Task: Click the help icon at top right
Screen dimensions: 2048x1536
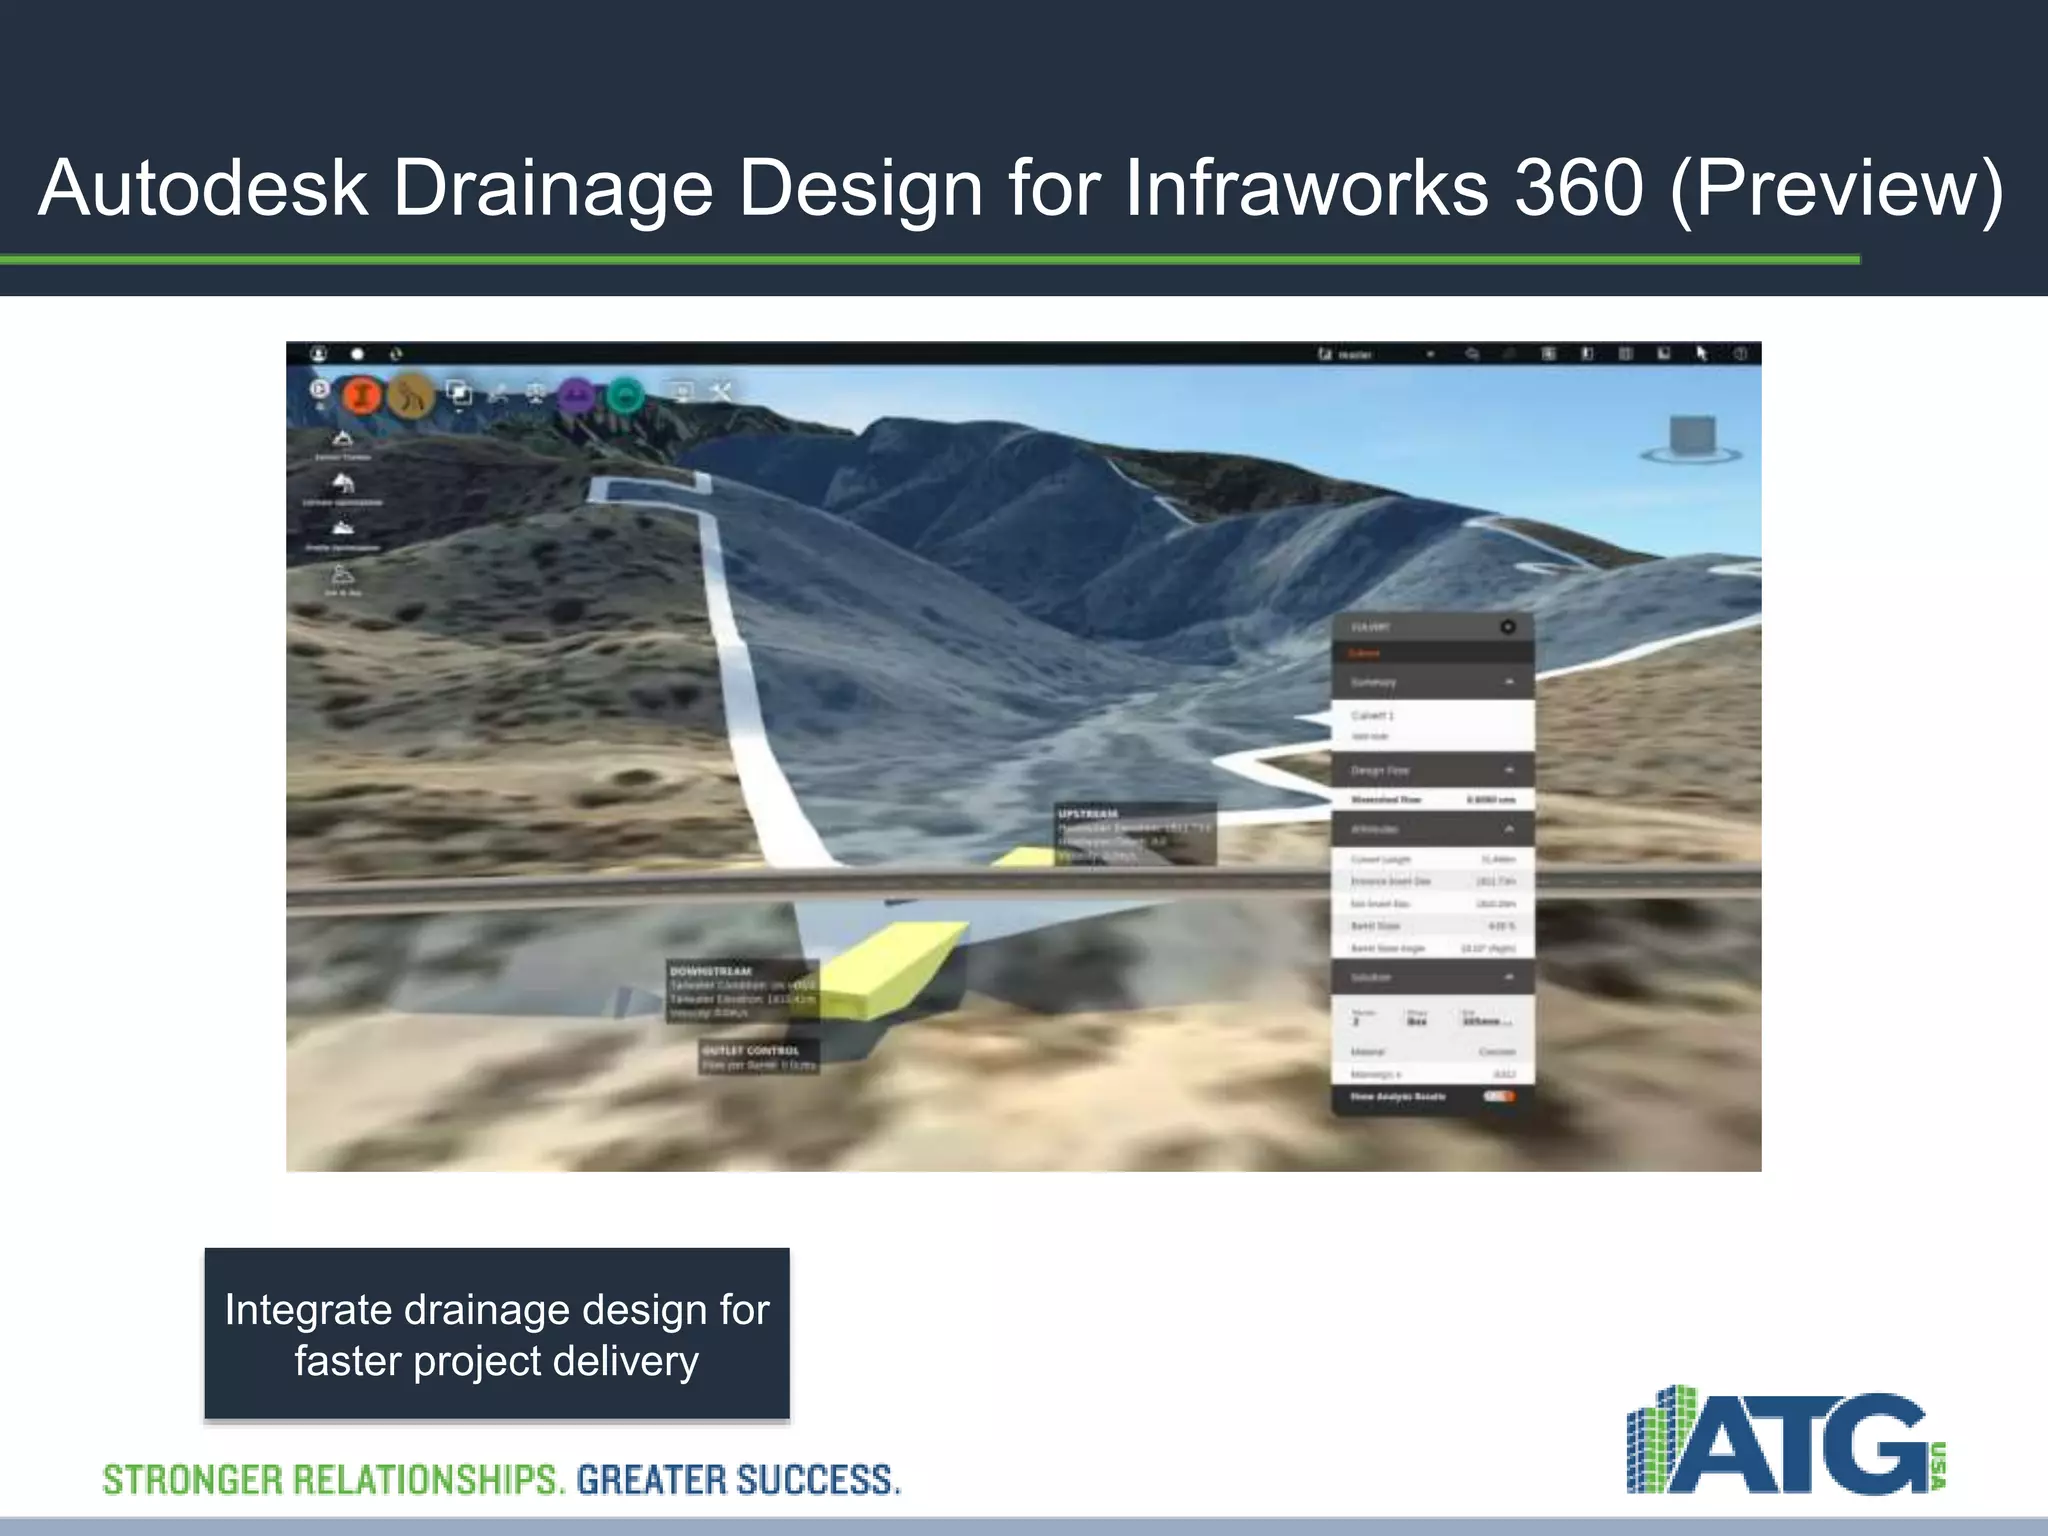Action: tap(1740, 354)
